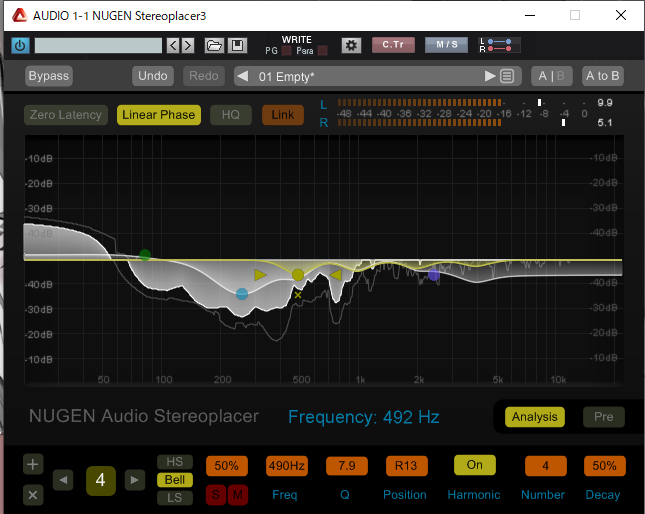Open plugin settings gear icon
Viewport: 645px width, 514px height.
coord(351,45)
